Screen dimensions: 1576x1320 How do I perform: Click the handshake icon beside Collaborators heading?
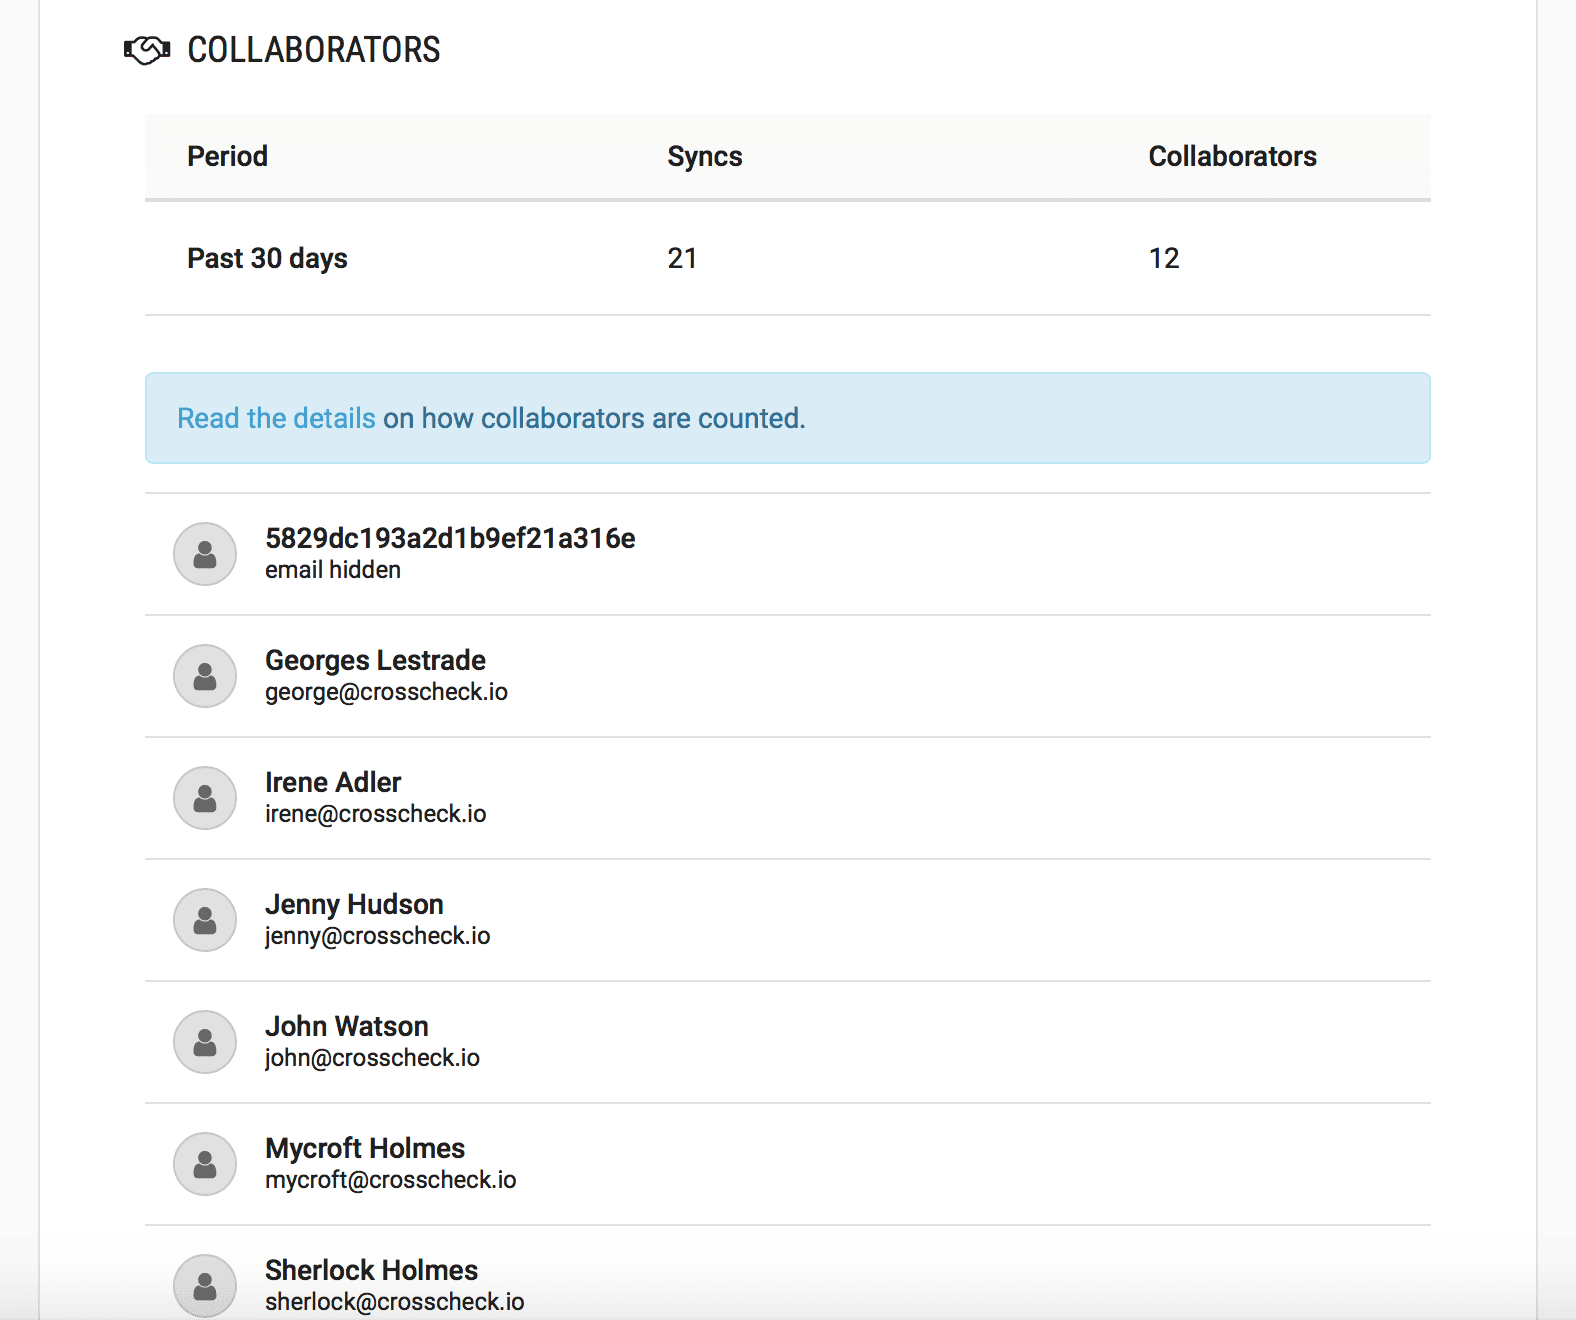point(147,50)
